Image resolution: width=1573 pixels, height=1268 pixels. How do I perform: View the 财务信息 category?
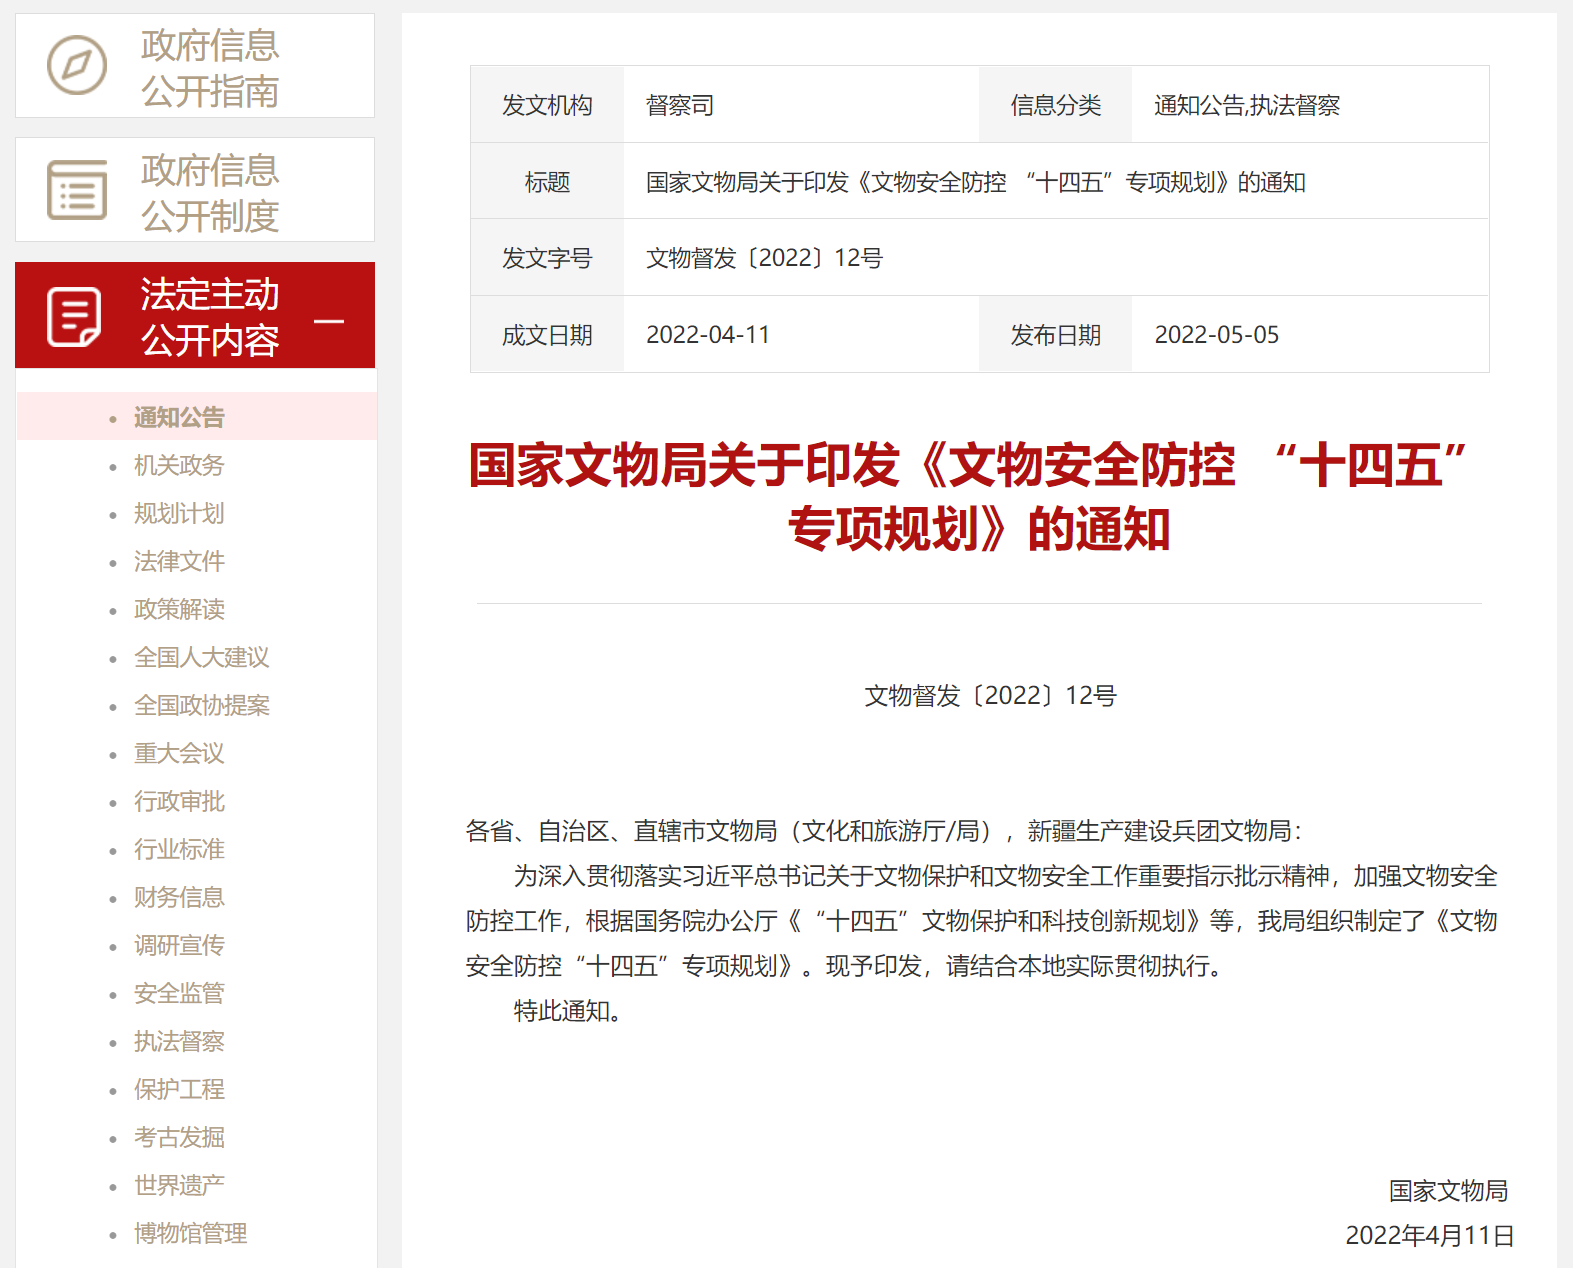click(179, 897)
